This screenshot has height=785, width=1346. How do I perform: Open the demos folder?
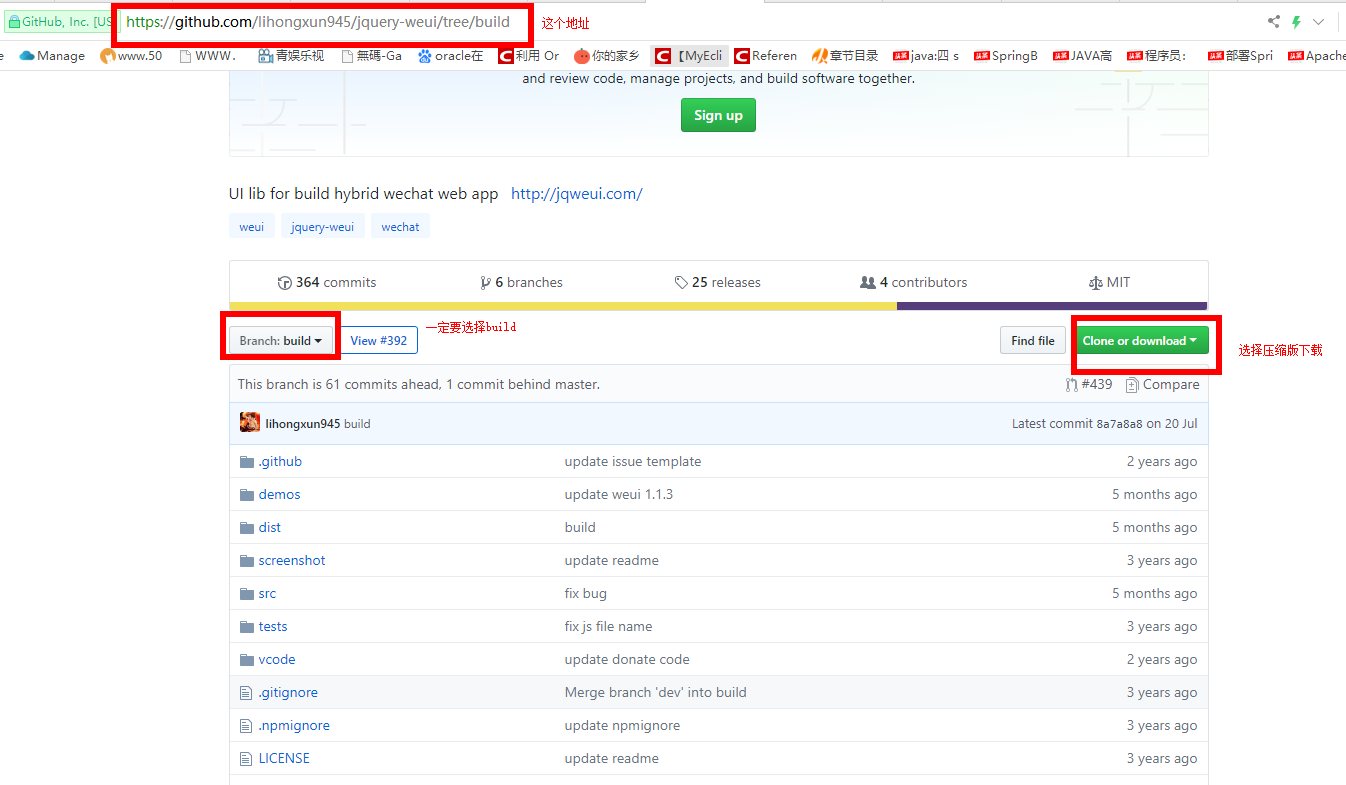(279, 495)
